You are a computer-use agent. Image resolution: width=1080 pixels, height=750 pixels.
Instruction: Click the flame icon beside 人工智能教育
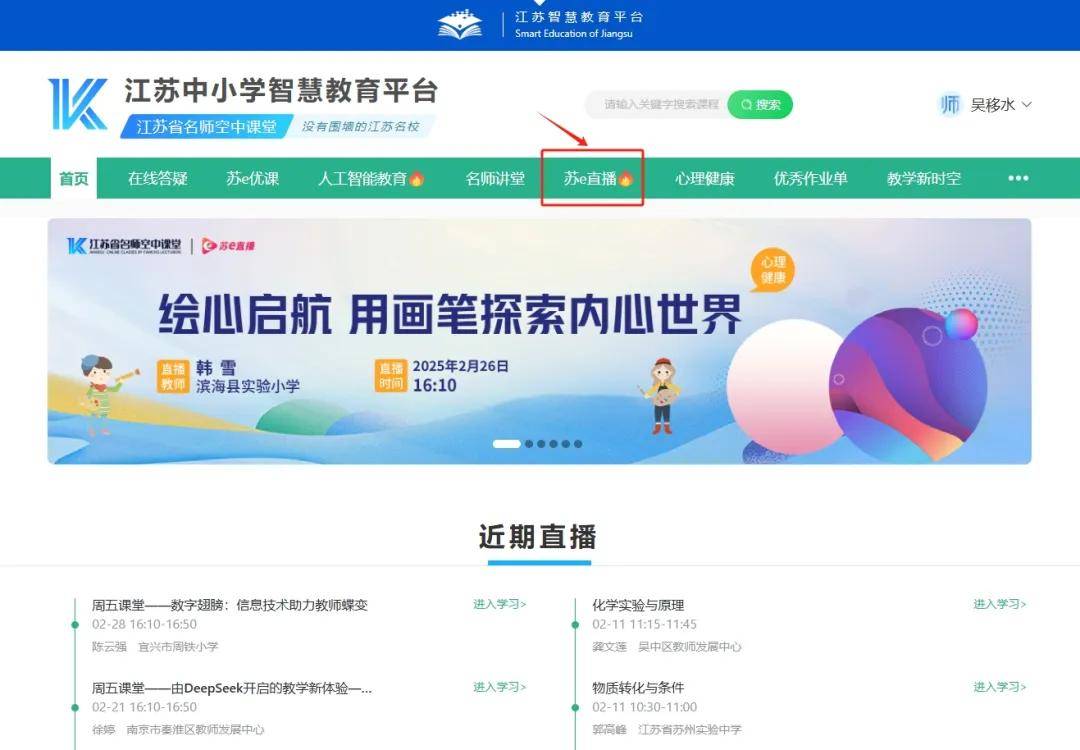coord(417,179)
